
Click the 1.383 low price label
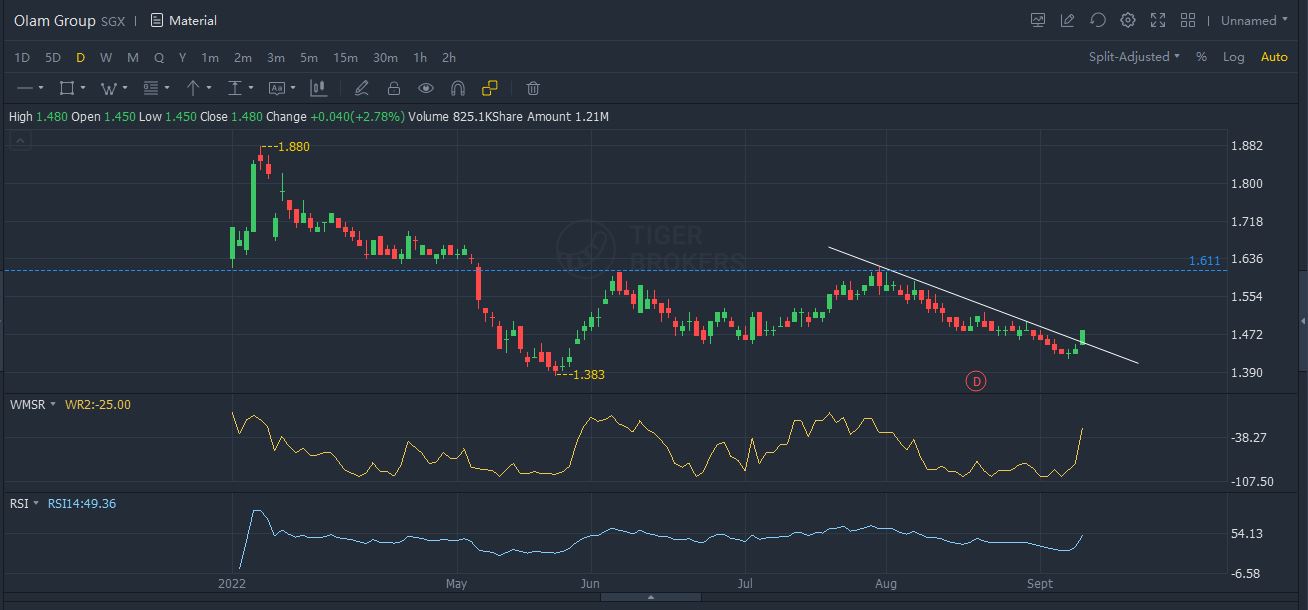coord(588,374)
